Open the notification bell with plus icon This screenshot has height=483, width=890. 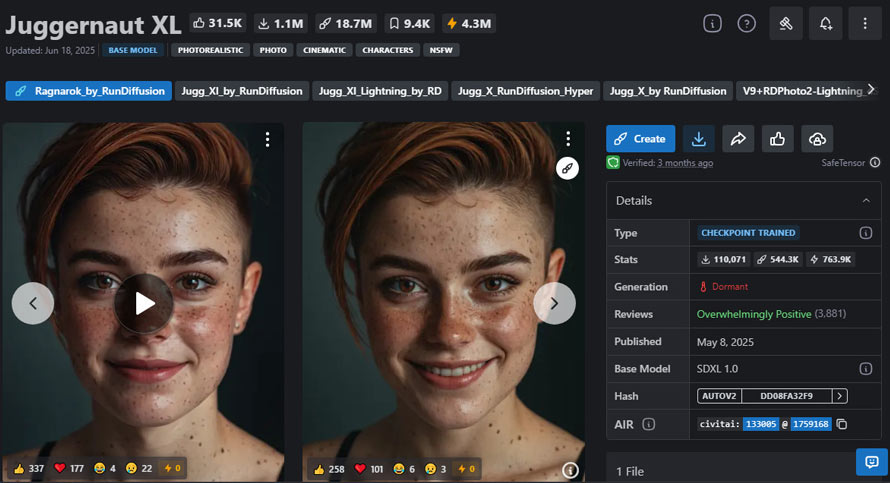(825, 23)
